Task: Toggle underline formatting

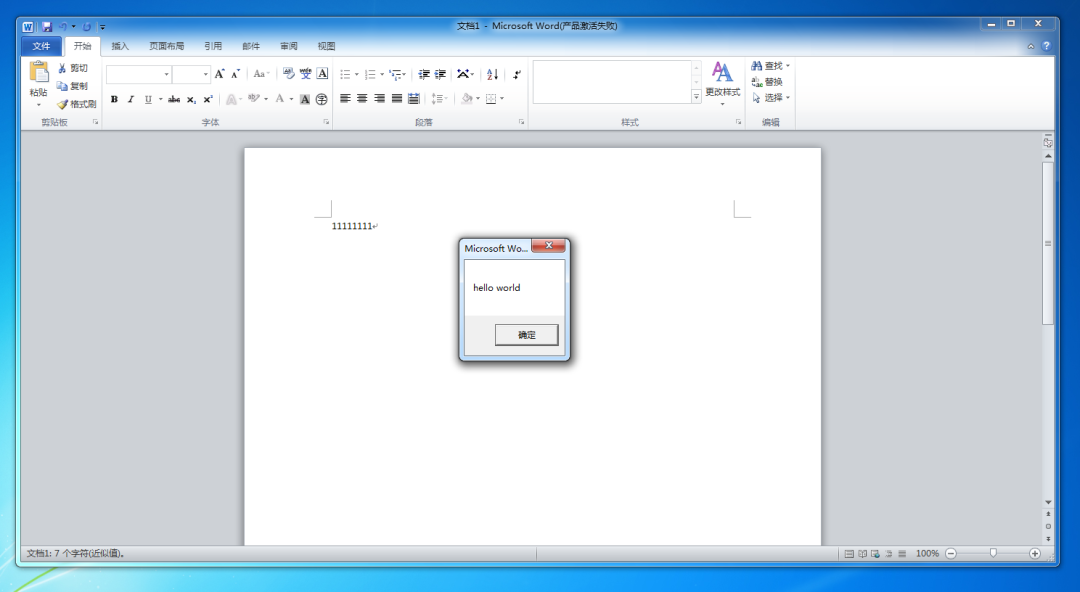Action: click(148, 99)
